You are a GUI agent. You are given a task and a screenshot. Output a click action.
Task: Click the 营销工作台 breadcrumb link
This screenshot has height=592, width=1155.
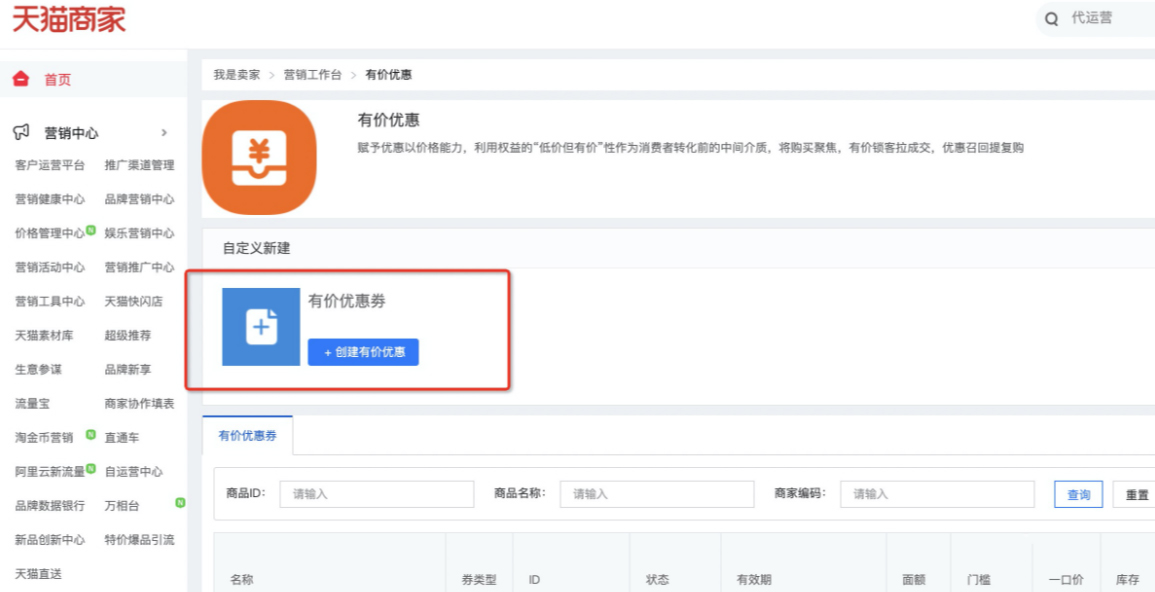pyautogui.click(x=312, y=75)
